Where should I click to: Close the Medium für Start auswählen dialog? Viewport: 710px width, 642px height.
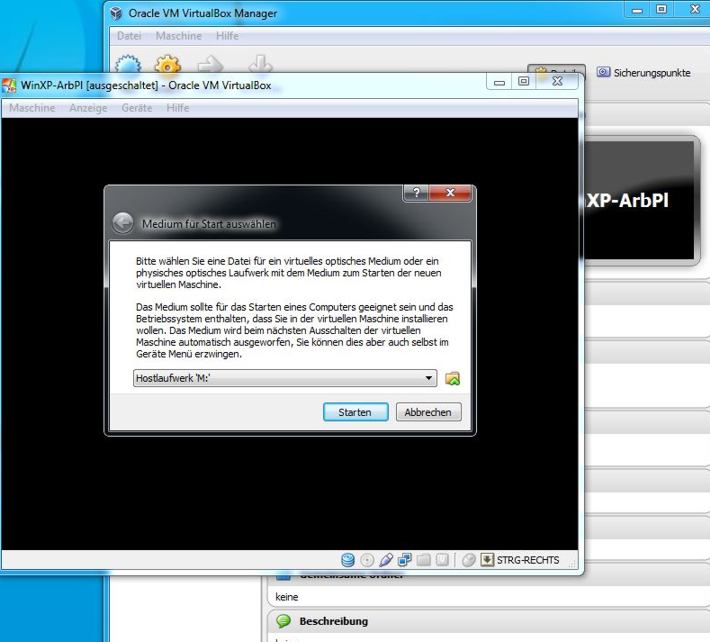(450, 192)
